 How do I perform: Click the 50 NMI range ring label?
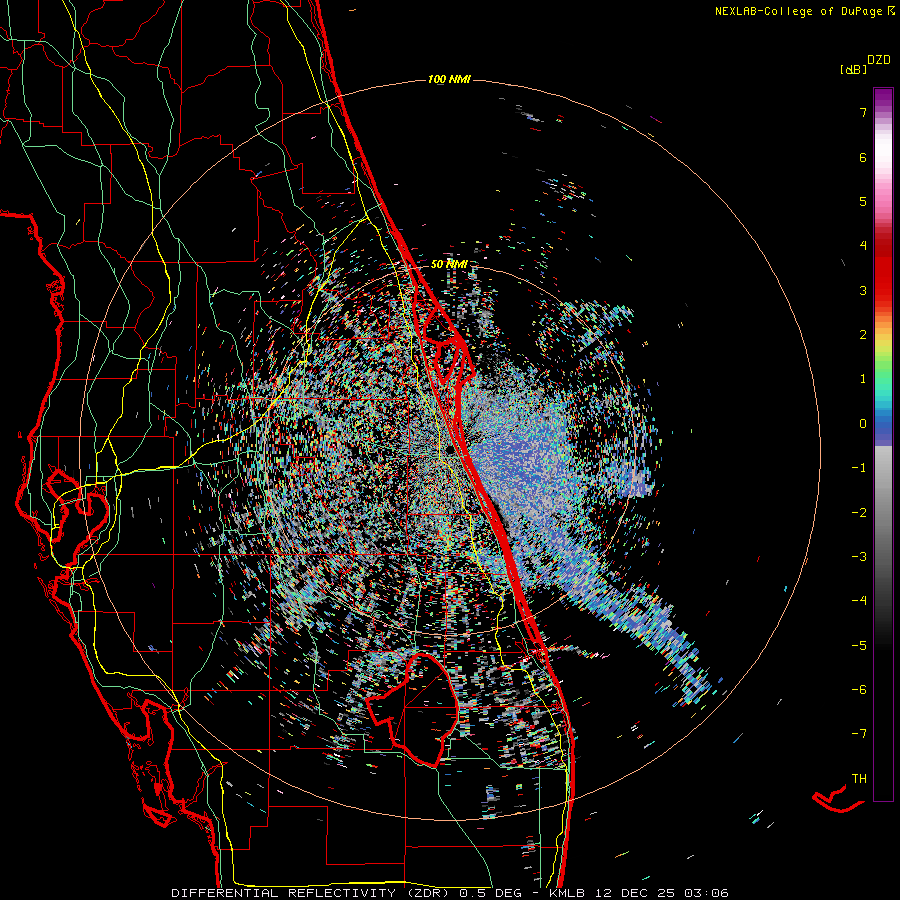[449, 264]
